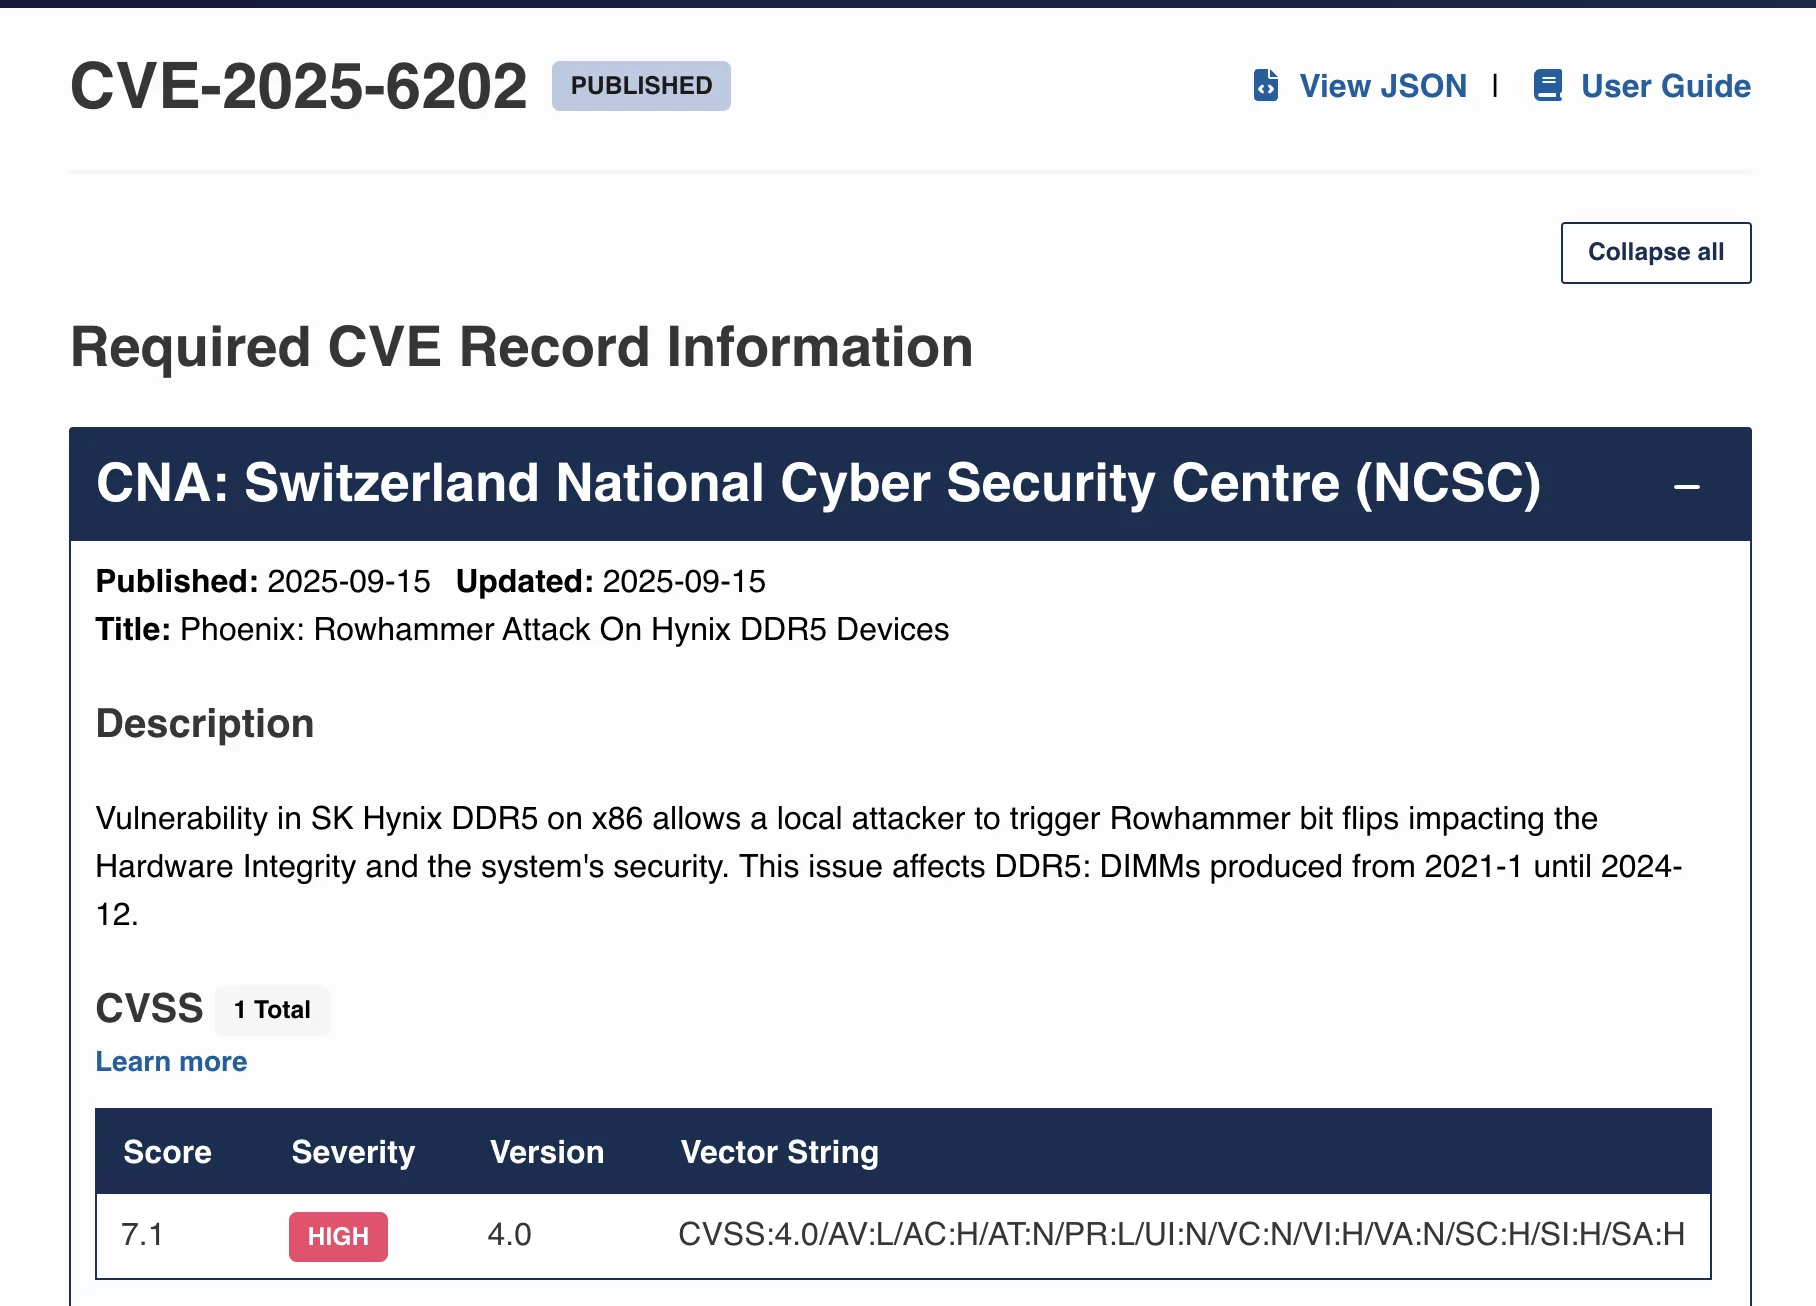Open the User Guide link
1816x1306 pixels.
click(x=1665, y=86)
